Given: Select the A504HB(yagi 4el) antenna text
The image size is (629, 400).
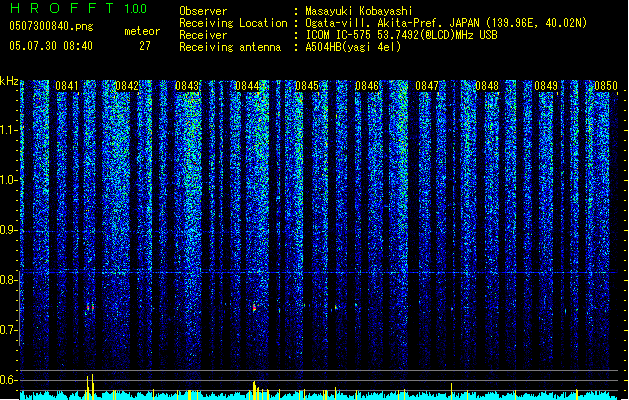Looking at the screenshot, I should point(353,47).
